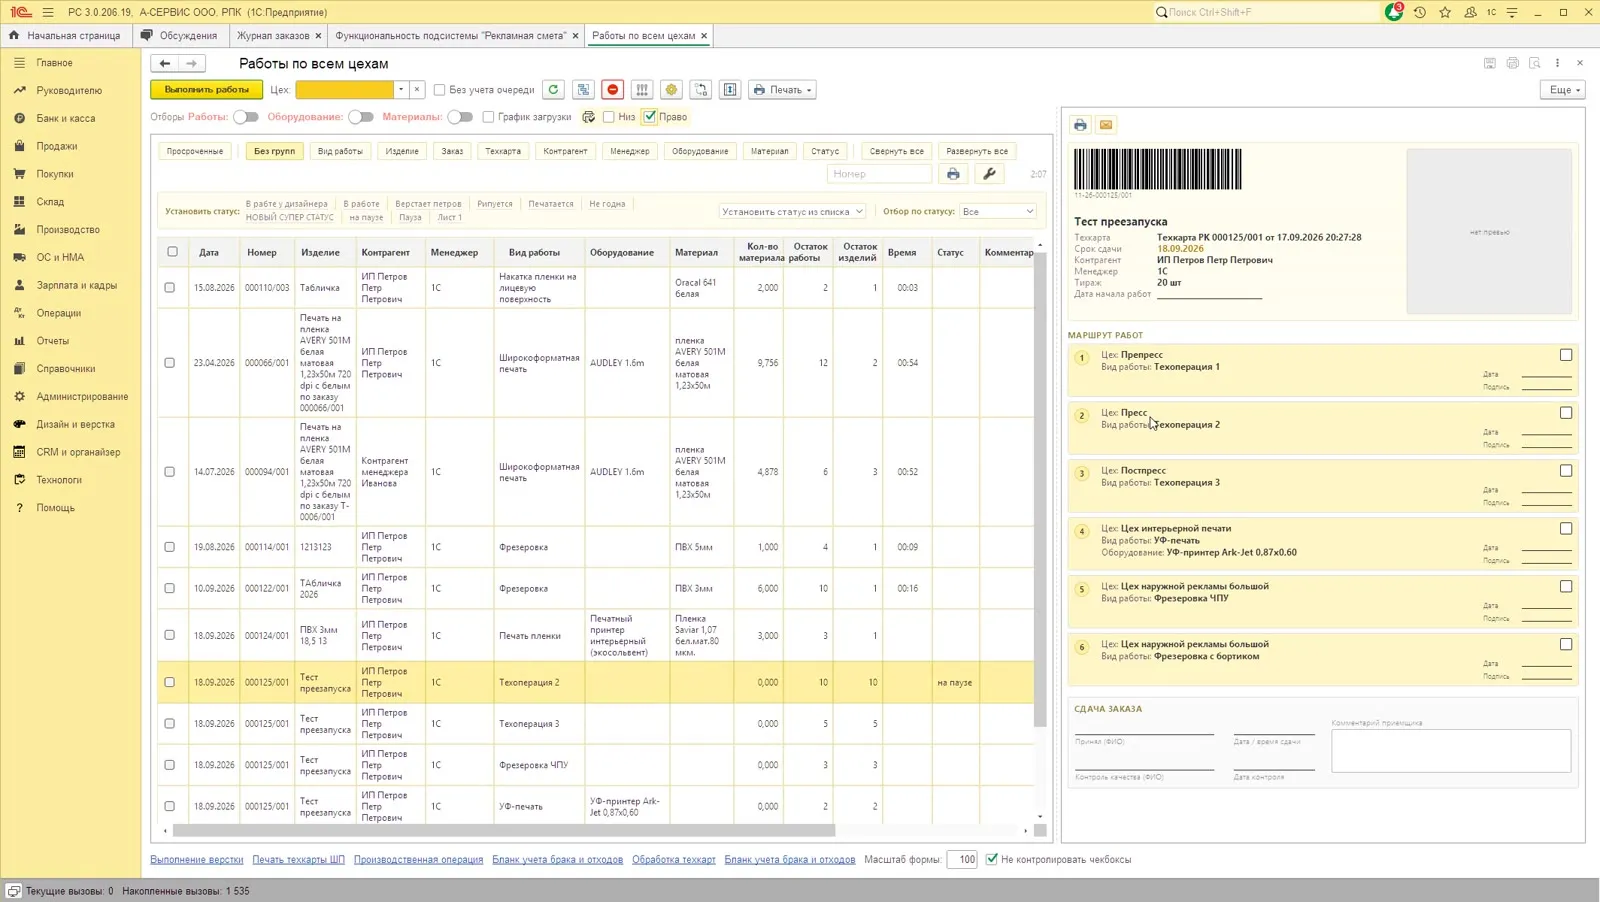
Task: Click the Масштаб формы value field
Action: click(962, 859)
